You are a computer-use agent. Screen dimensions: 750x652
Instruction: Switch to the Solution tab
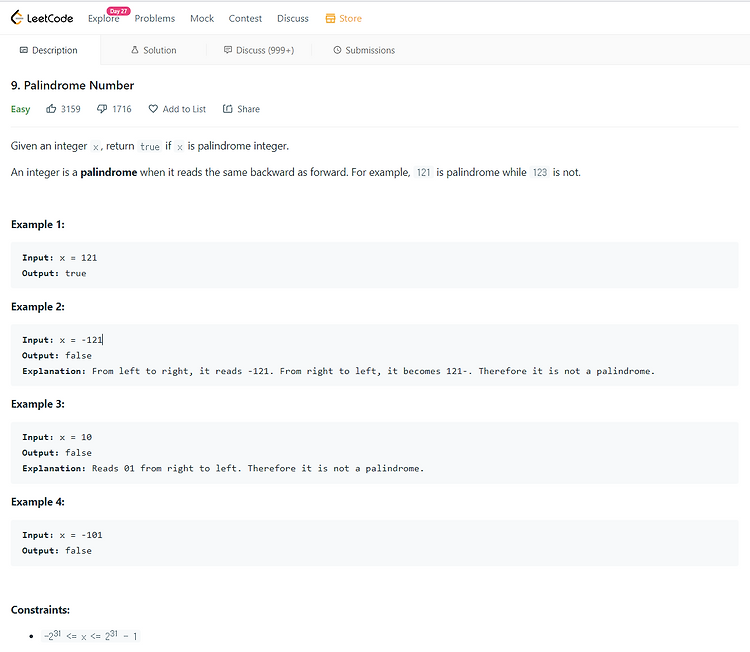[x=154, y=50]
